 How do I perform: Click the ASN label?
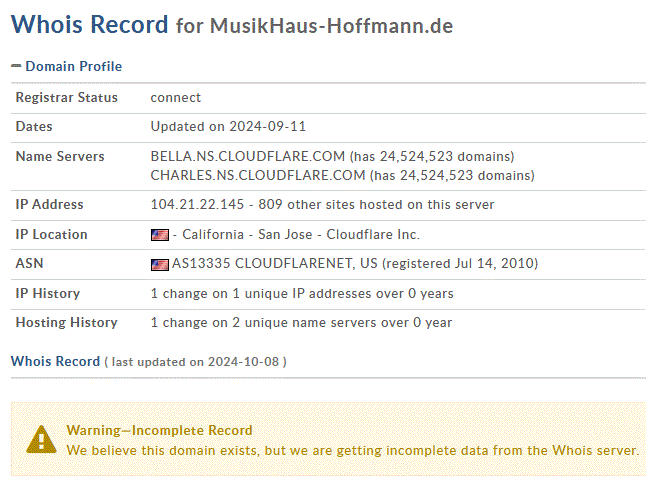[x=29, y=263]
